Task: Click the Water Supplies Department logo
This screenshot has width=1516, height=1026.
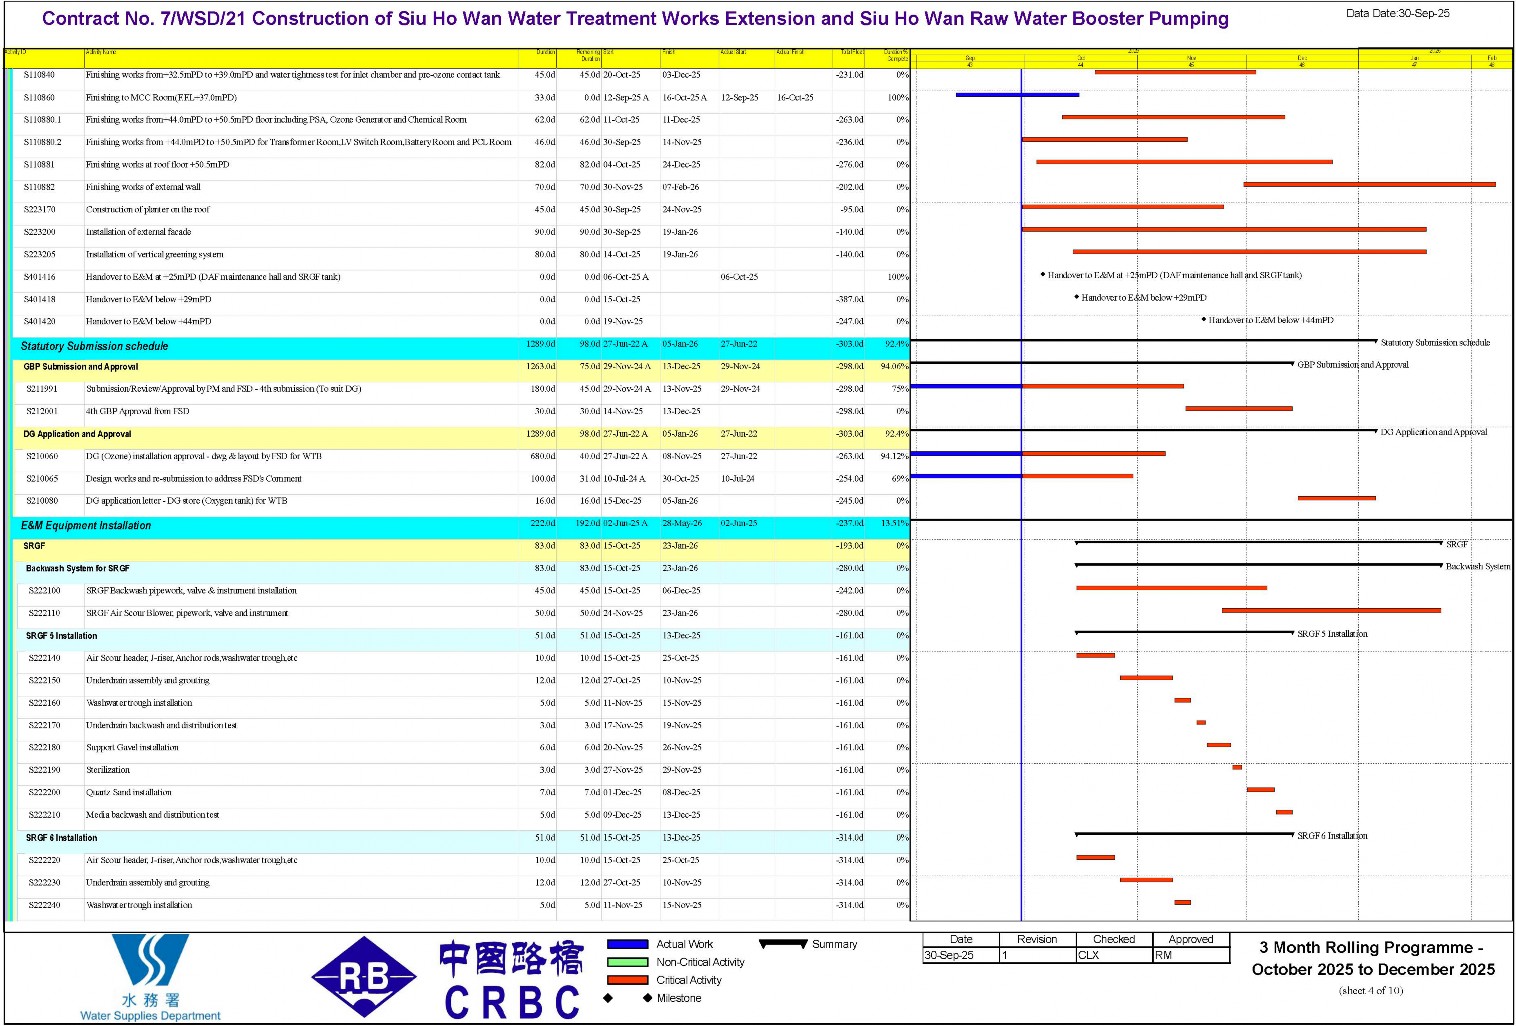Action: tap(150, 977)
